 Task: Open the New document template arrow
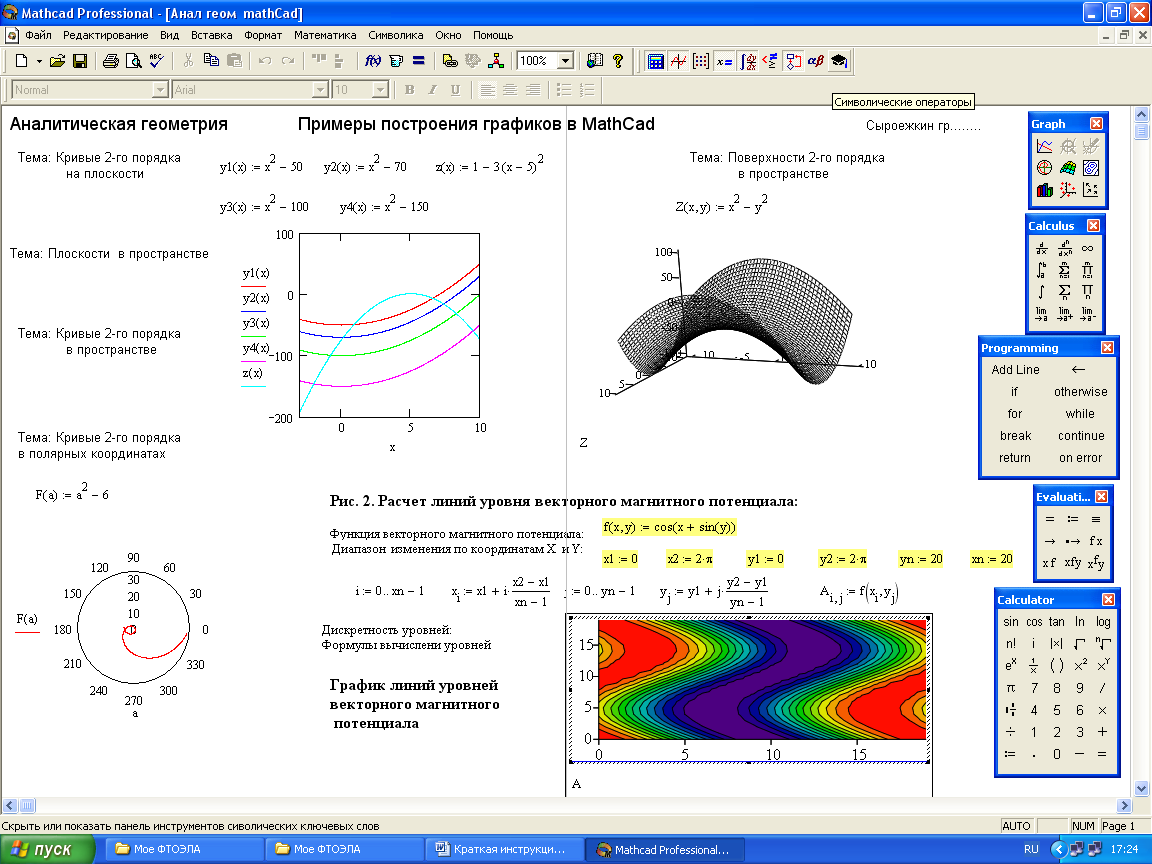point(39,61)
